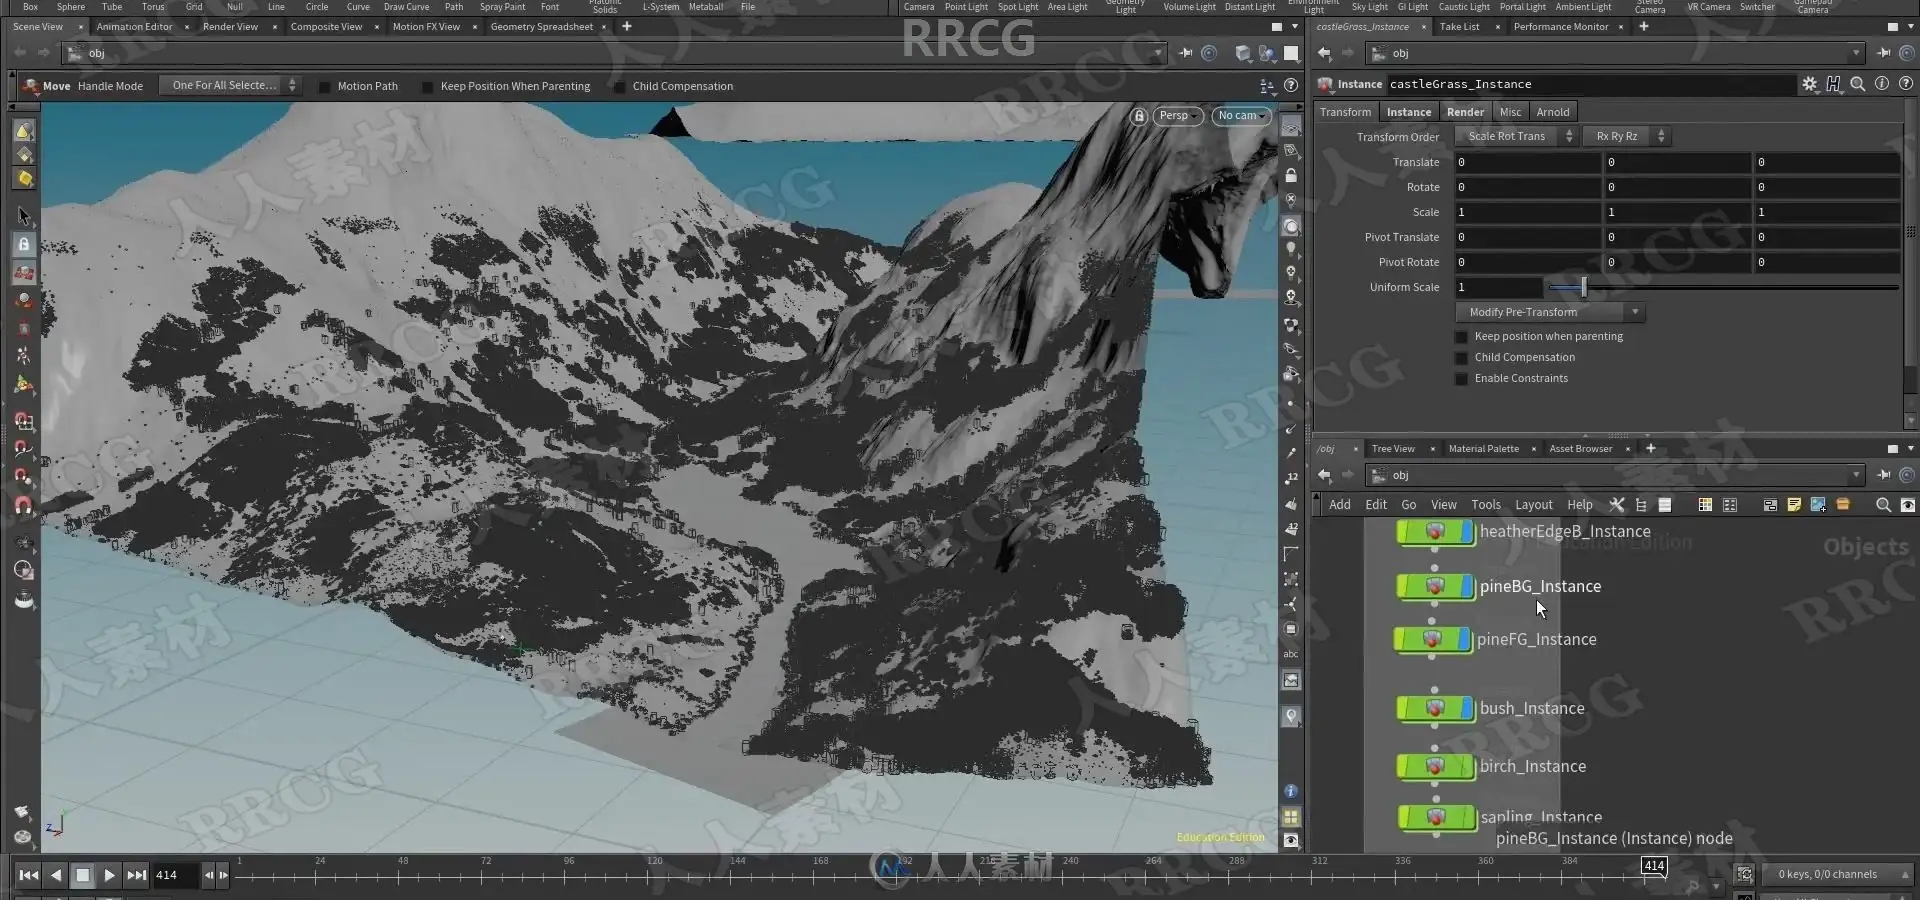Image resolution: width=1920 pixels, height=900 pixels.
Task: Click the timeline current frame 414 marker
Action: click(1654, 866)
